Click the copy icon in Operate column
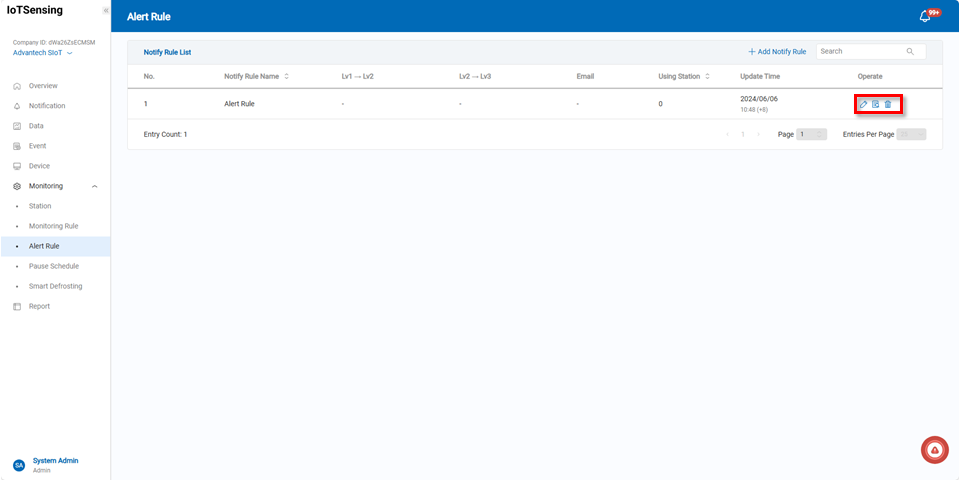Screen dimensions: 960x480 876,104
